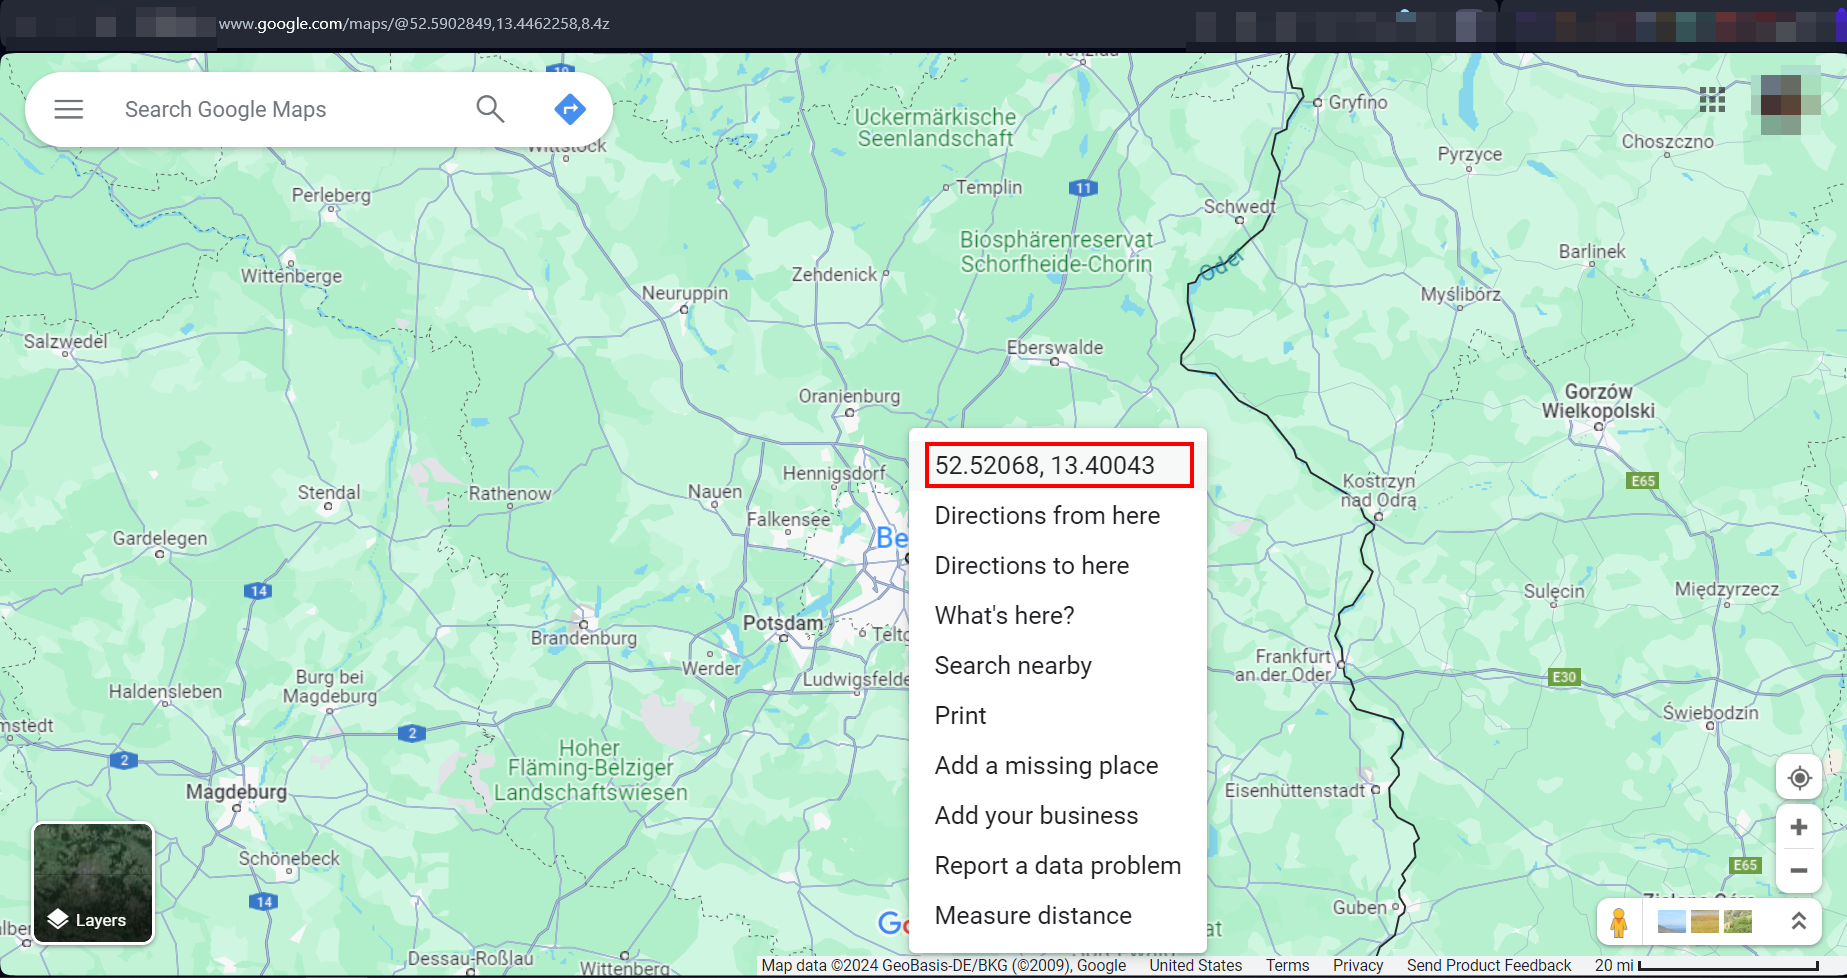Choose Directions to here
1847x978 pixels.
point(1057,565)
